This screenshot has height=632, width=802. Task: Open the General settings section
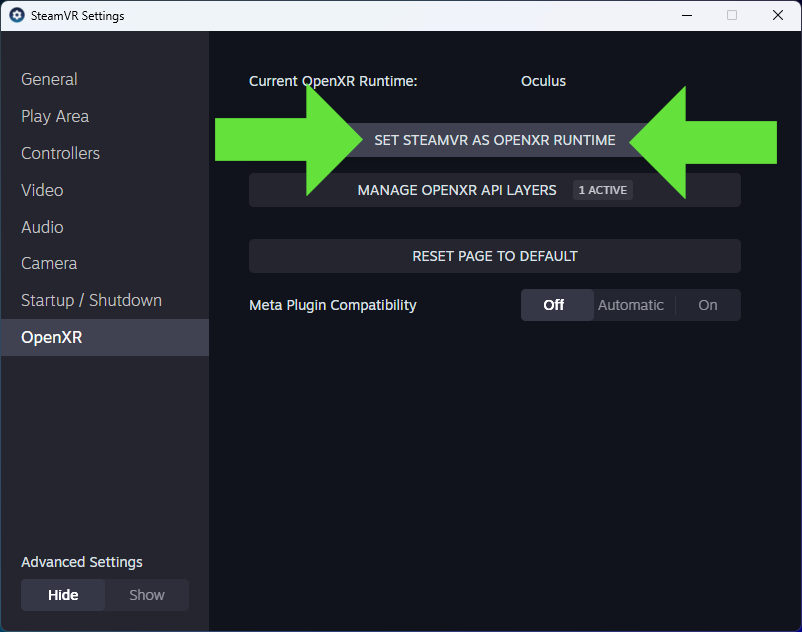(x=49, y=79)
